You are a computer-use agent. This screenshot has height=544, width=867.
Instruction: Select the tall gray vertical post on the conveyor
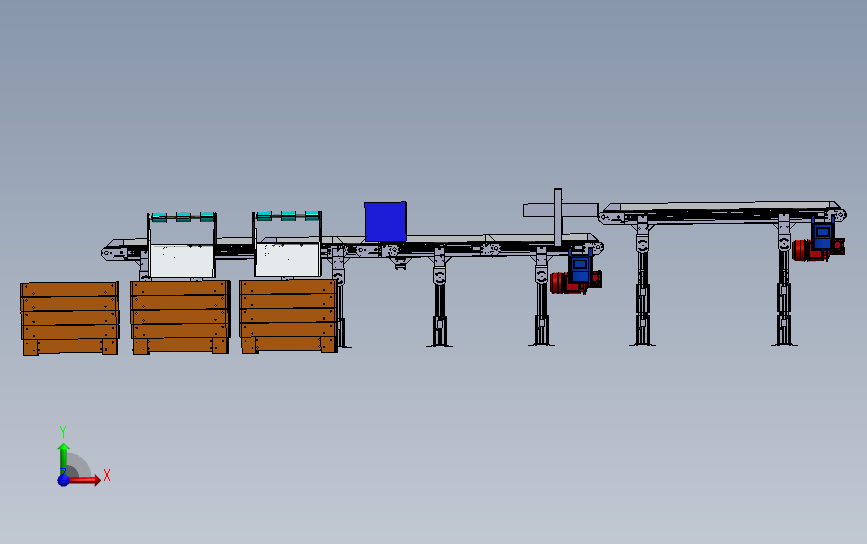558,217
